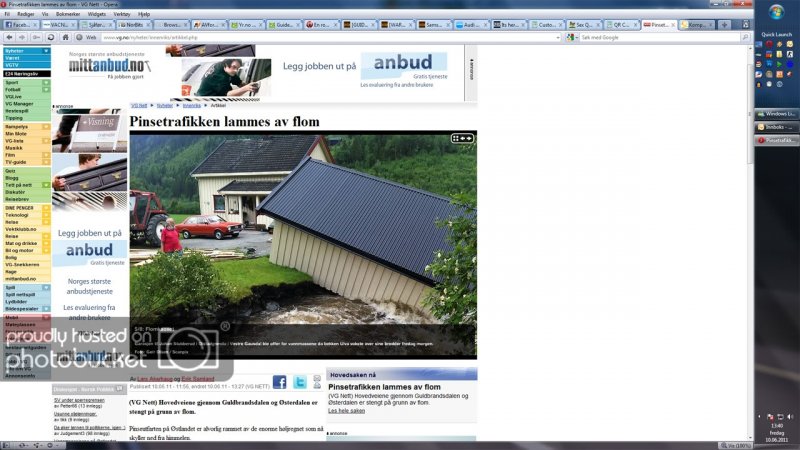800x450 pixels.
Task: Open the Verktøy menu
Action: pos(121,15)
